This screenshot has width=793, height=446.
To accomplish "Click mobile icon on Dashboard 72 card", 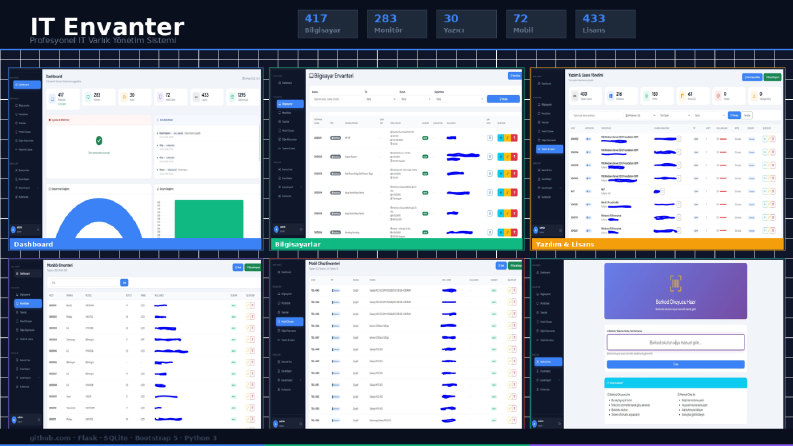I will coord(160,97).
